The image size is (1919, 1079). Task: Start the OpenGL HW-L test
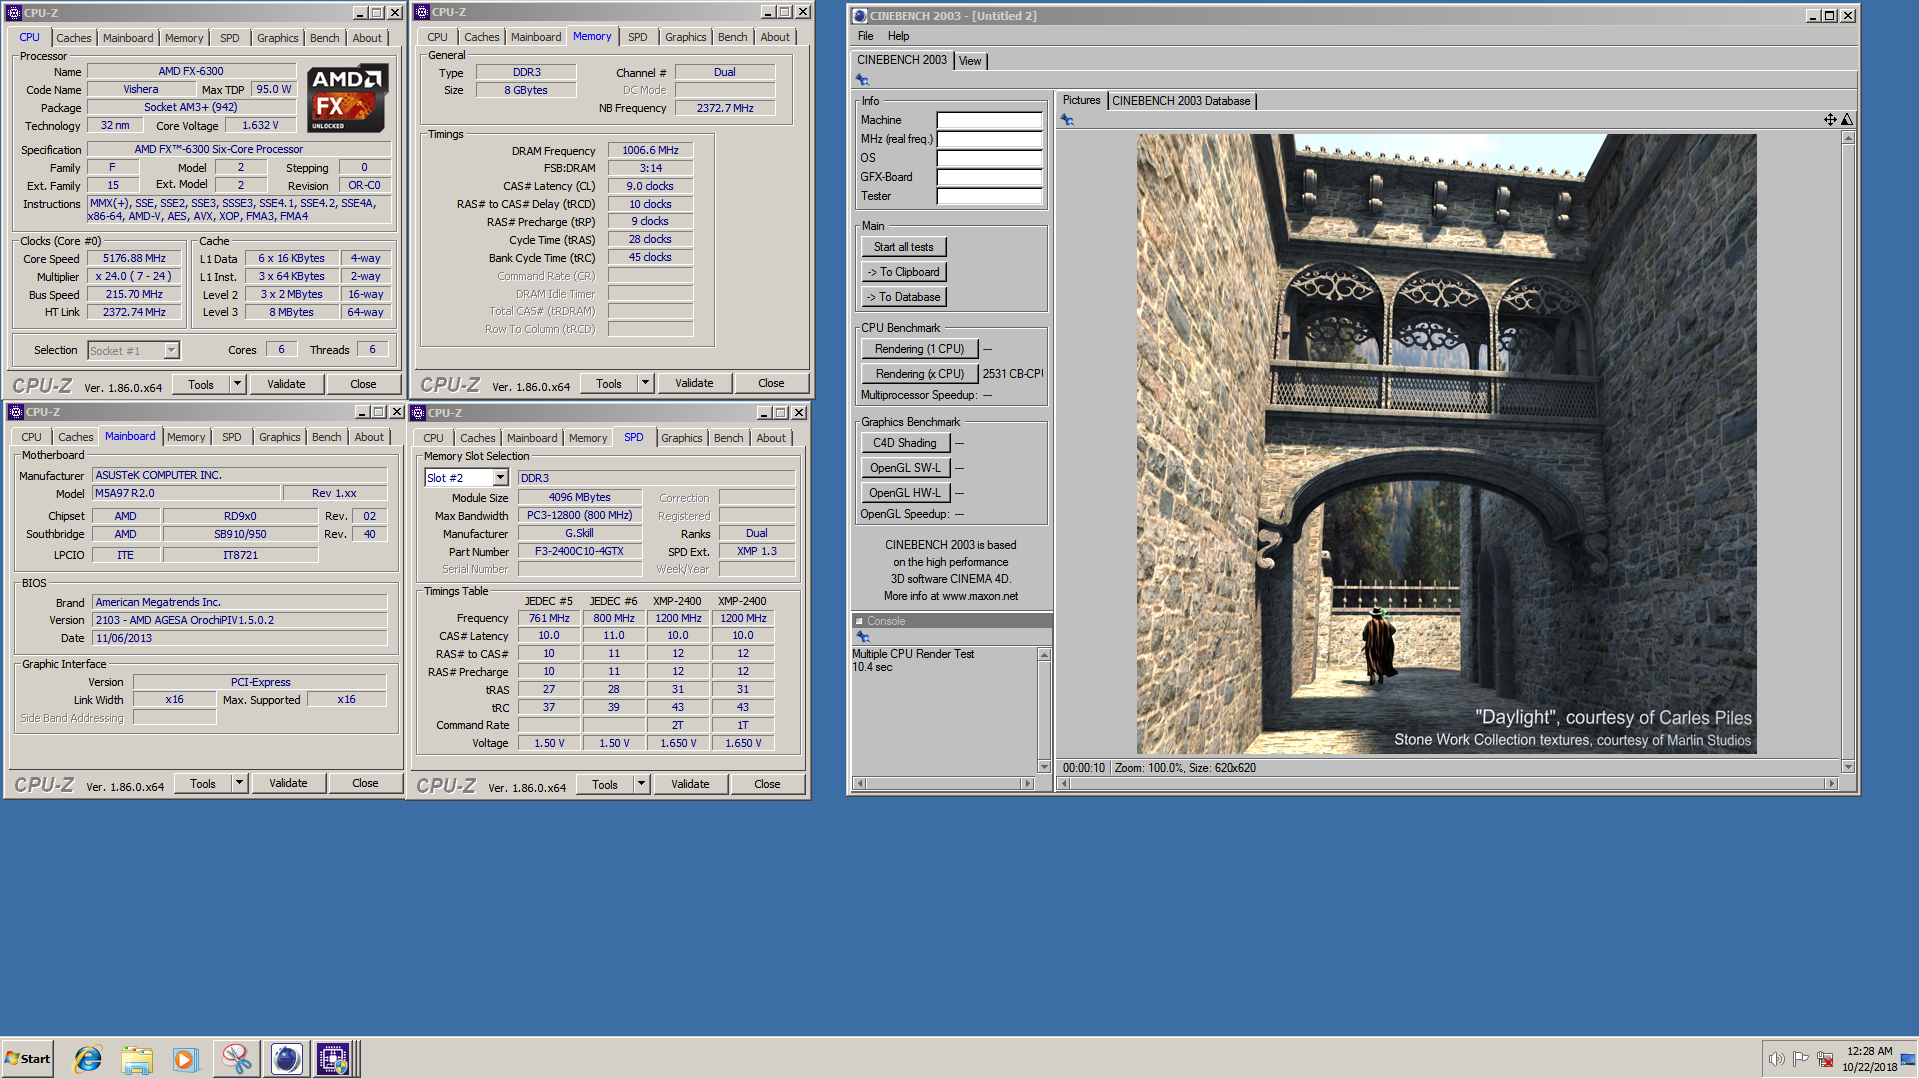tap(904, 493)
